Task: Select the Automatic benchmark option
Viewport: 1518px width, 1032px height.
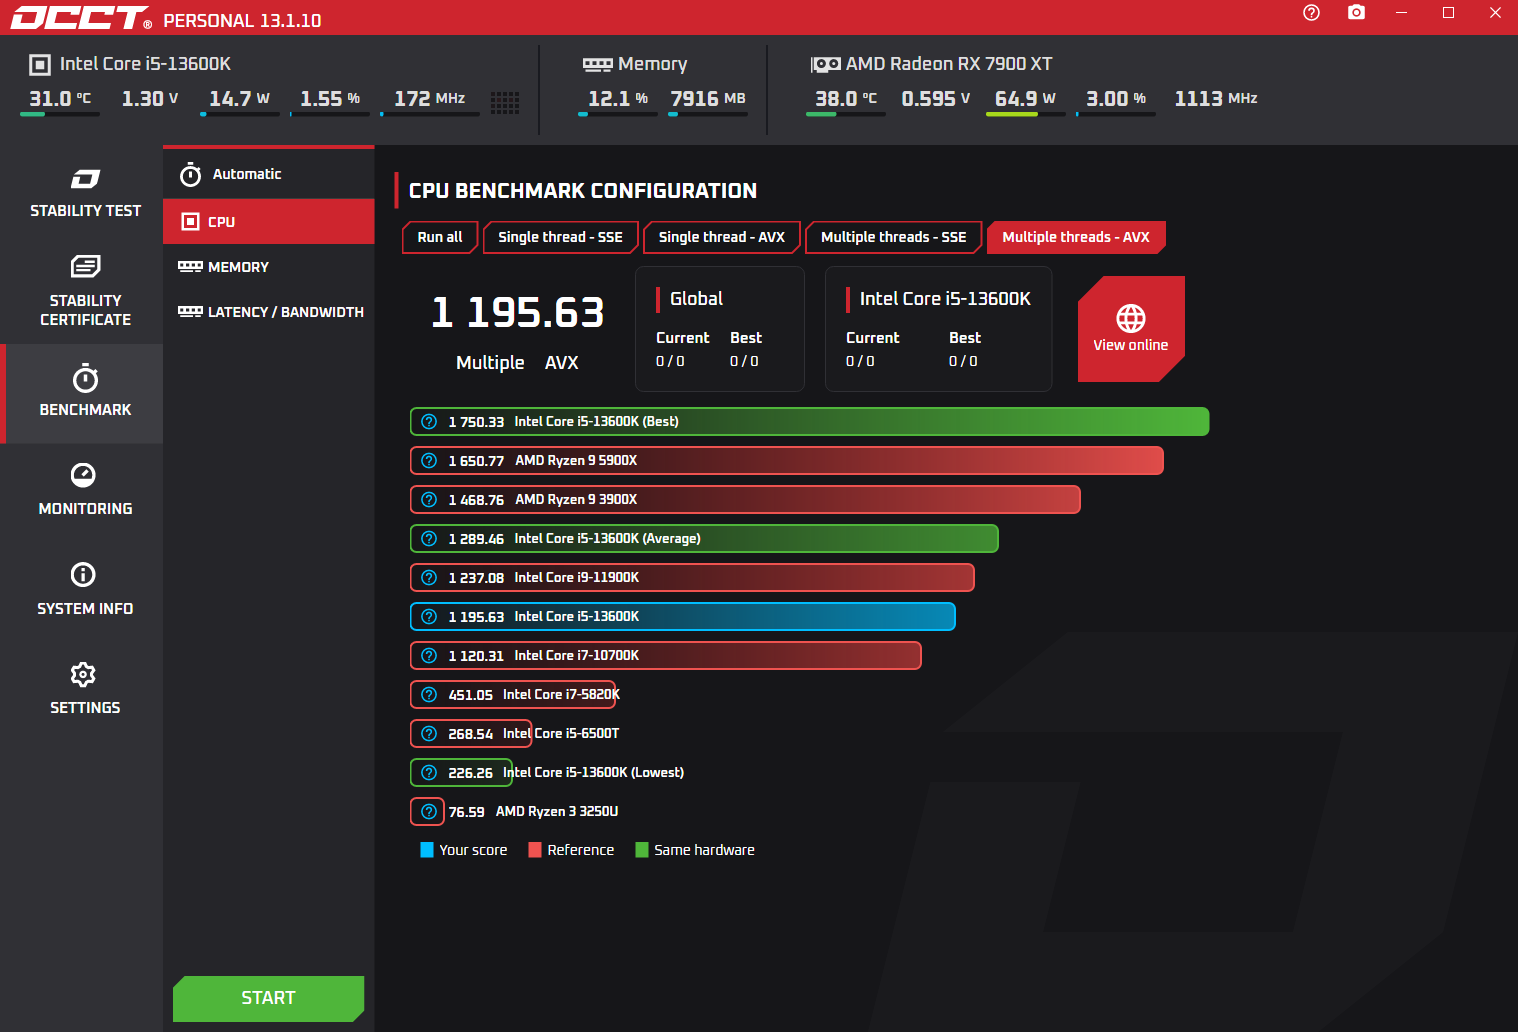Action: [x=268, y=174]
